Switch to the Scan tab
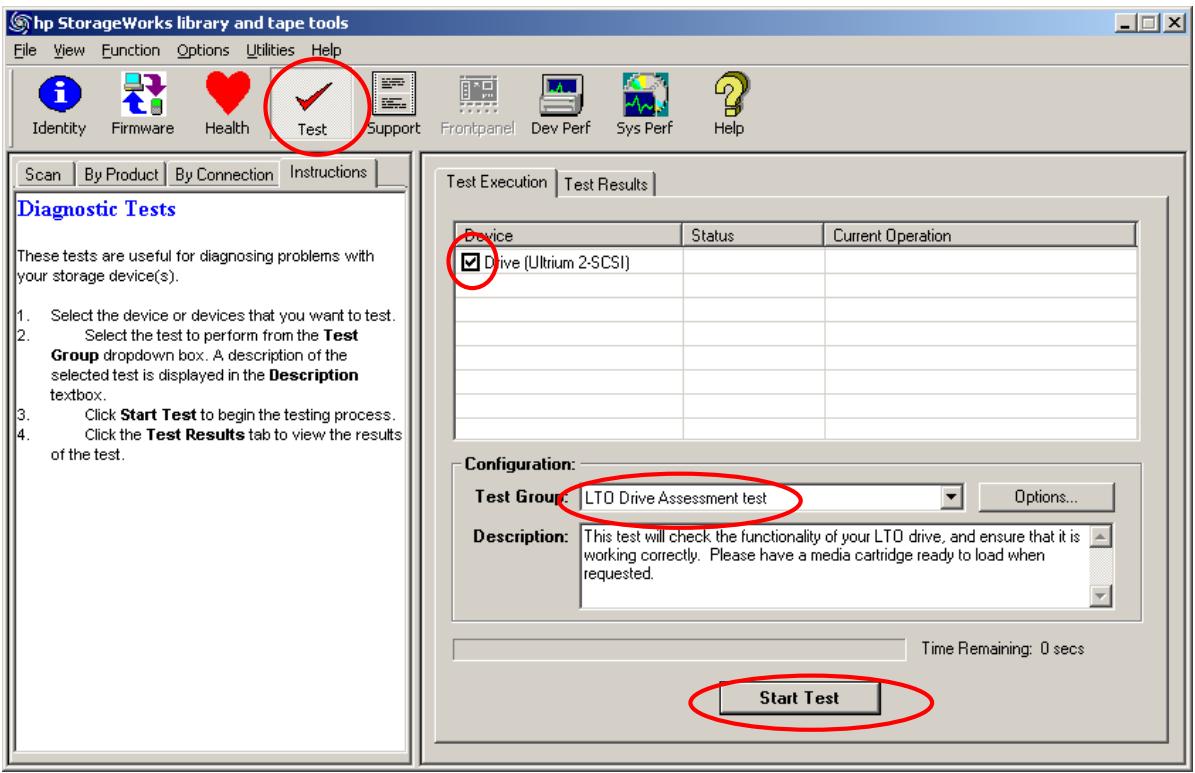Viewport: 1195px width, 773px height. point(43,175)
